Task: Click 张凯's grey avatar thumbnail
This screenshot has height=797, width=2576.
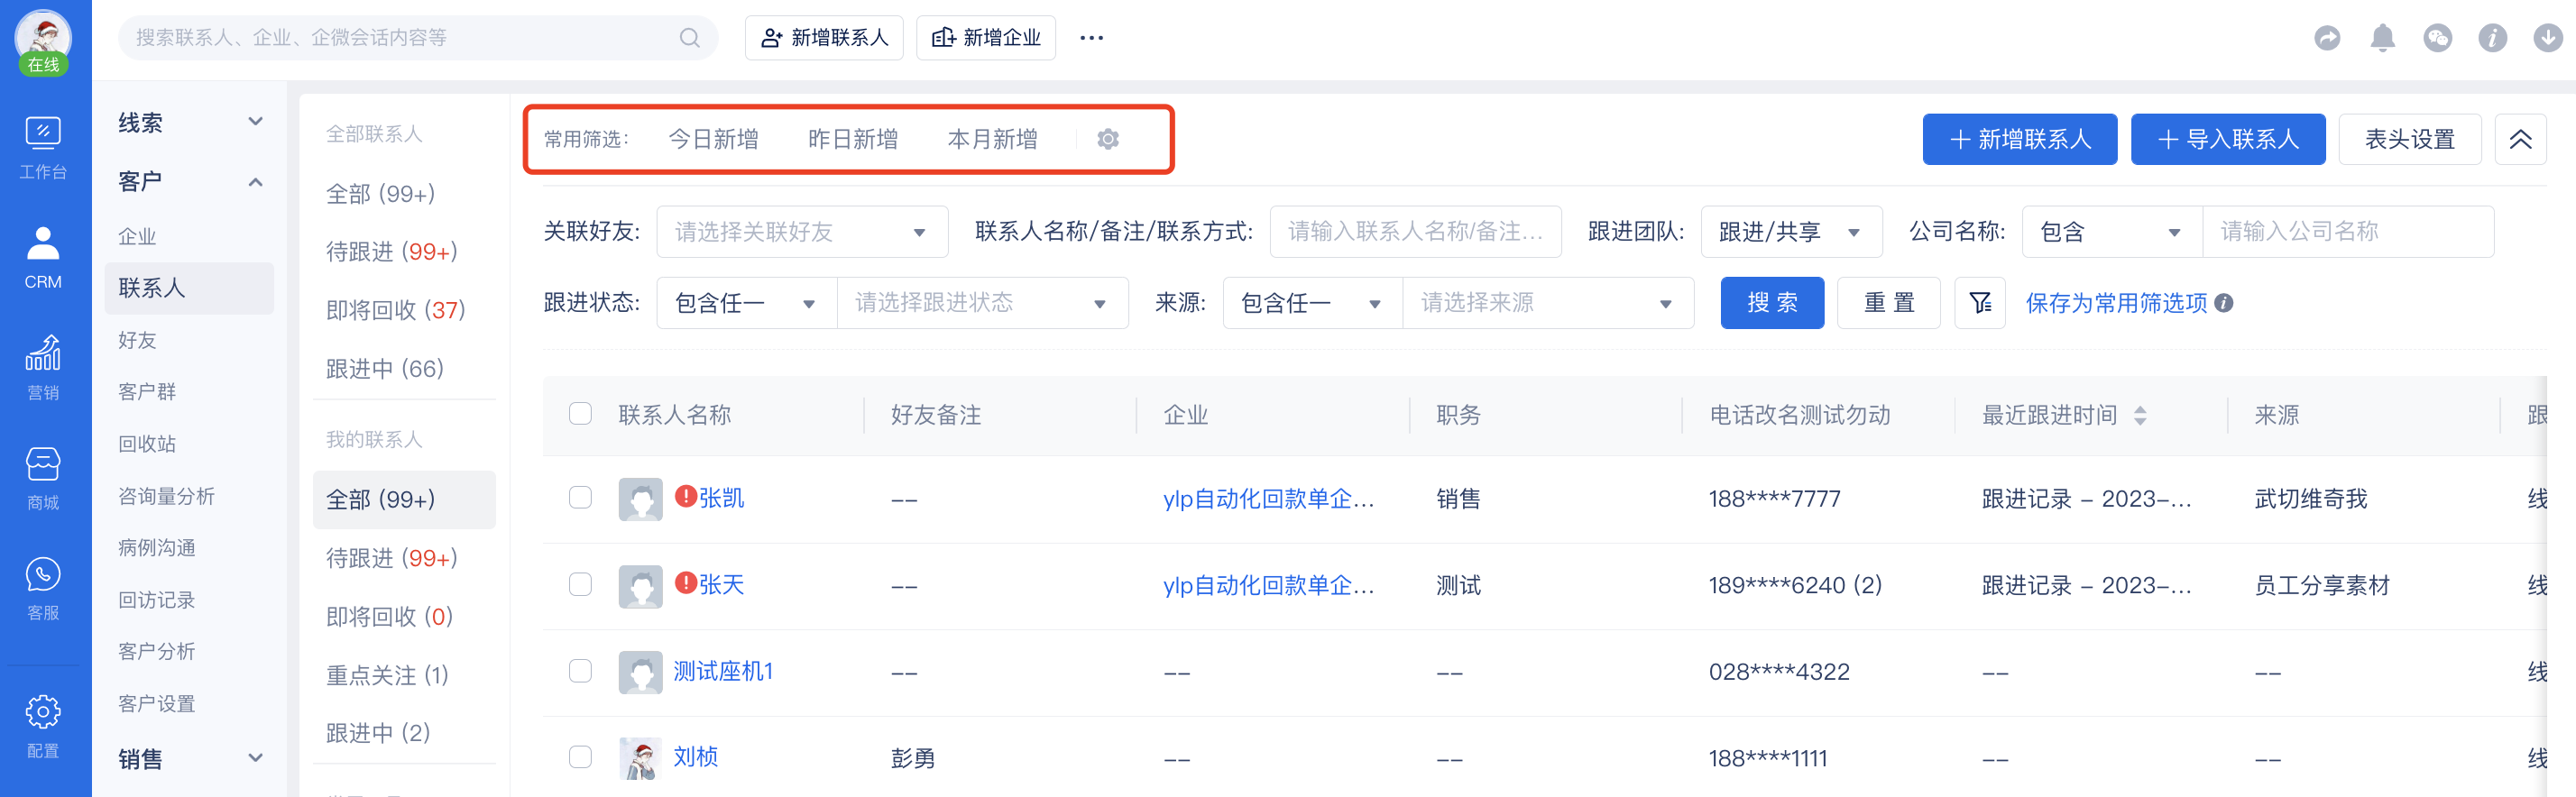Action: pyautogui.click(x=640, y=499)
